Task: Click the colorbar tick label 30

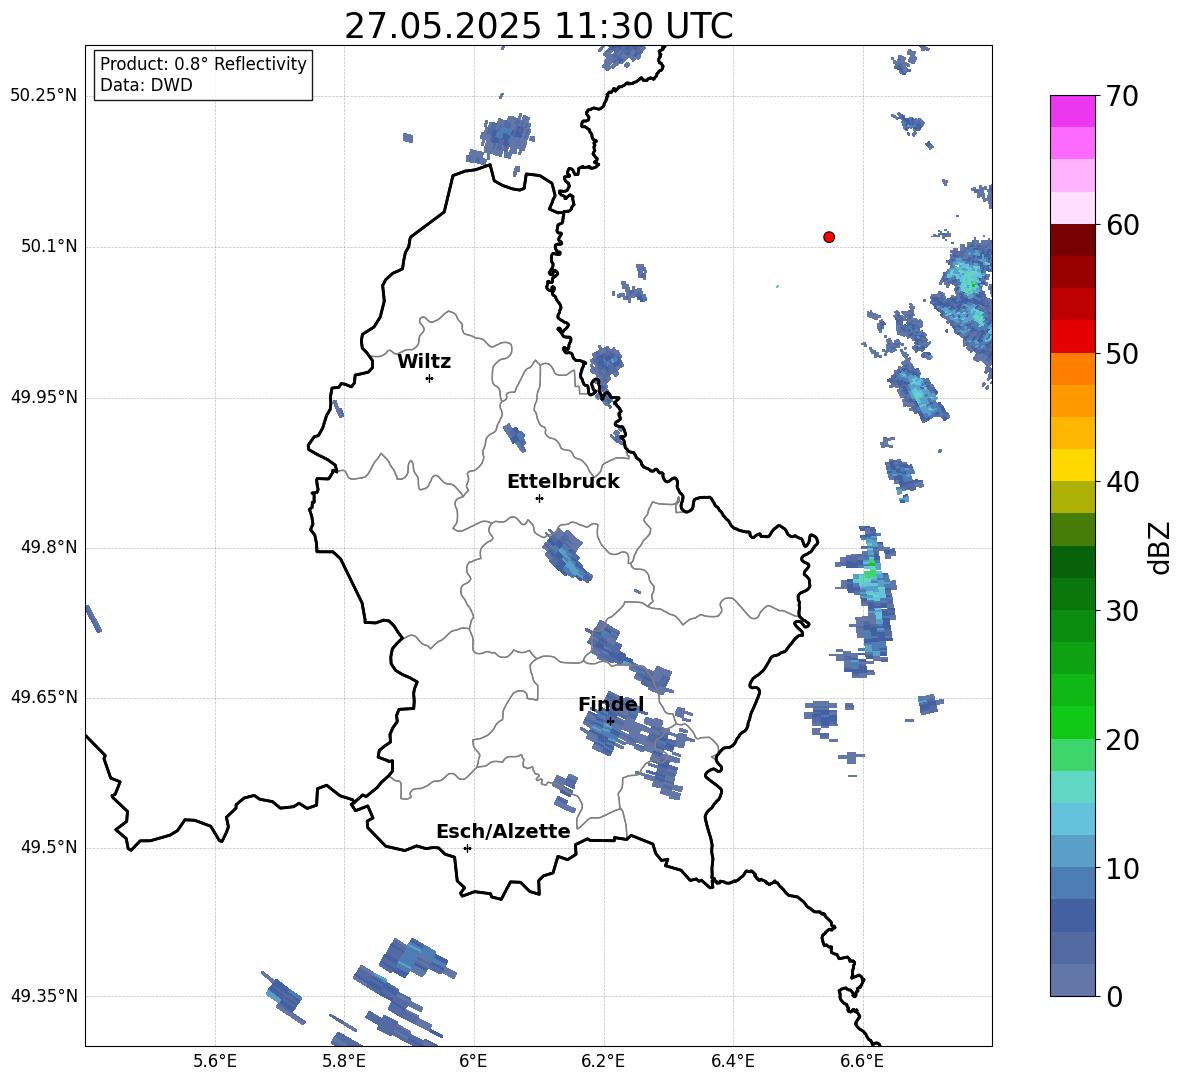Action: 1122,611
